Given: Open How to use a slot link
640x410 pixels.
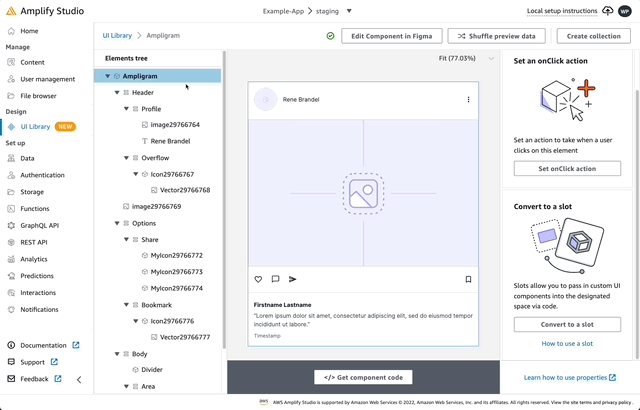Looking at the screenshot, I should [567, 344].
